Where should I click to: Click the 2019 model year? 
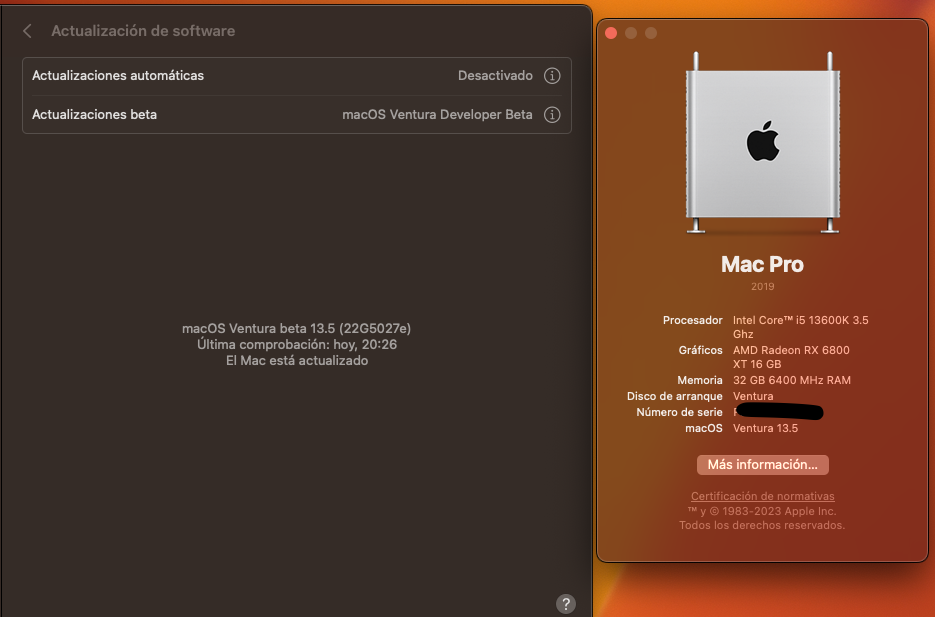[x=763, y=287]
